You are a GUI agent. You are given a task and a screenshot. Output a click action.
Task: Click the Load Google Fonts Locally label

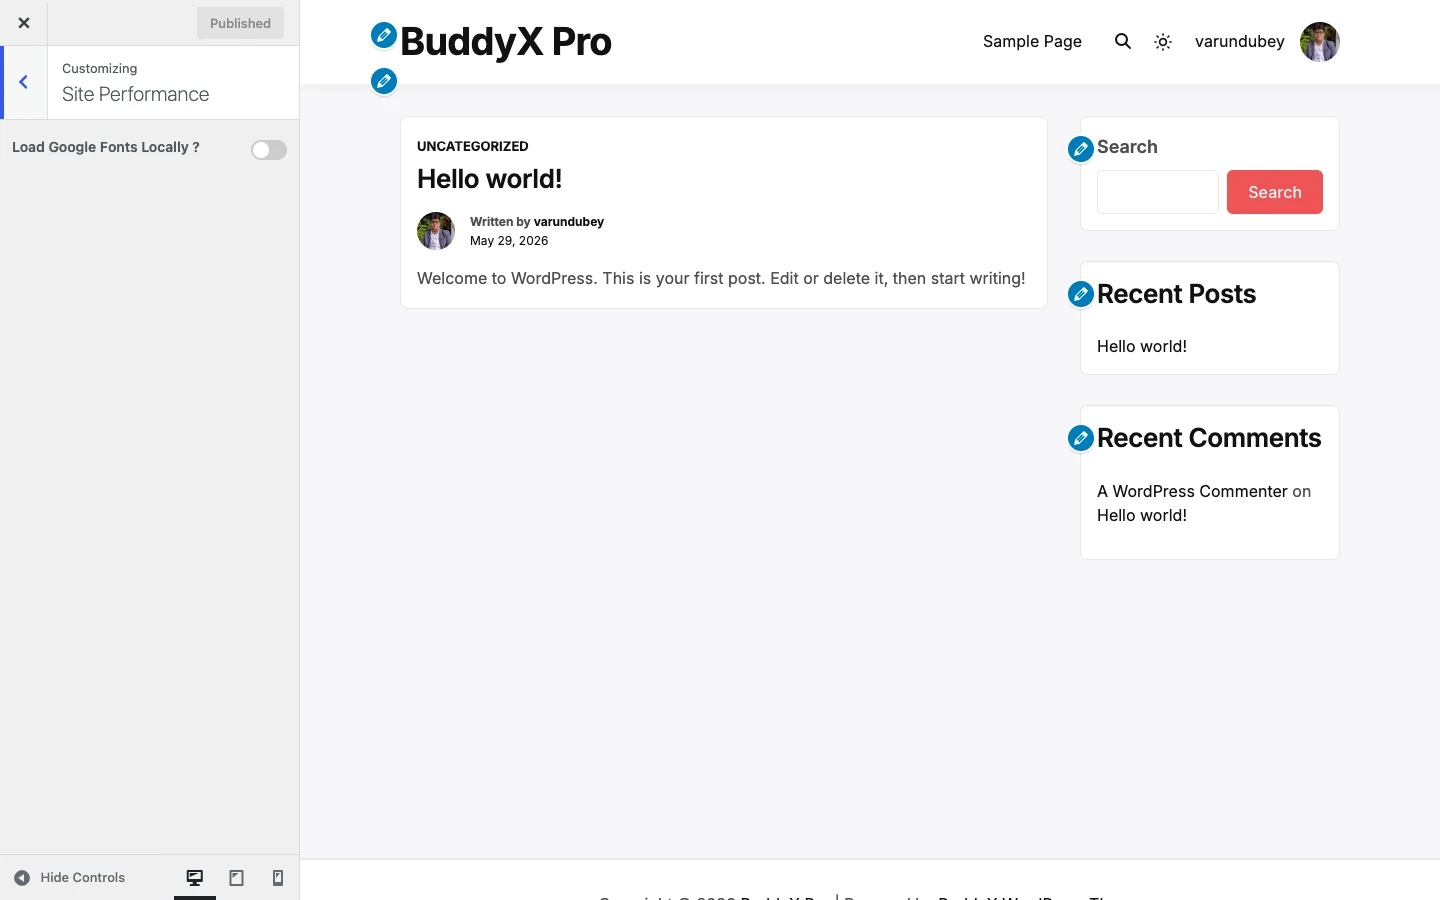[x=106, y=147]
